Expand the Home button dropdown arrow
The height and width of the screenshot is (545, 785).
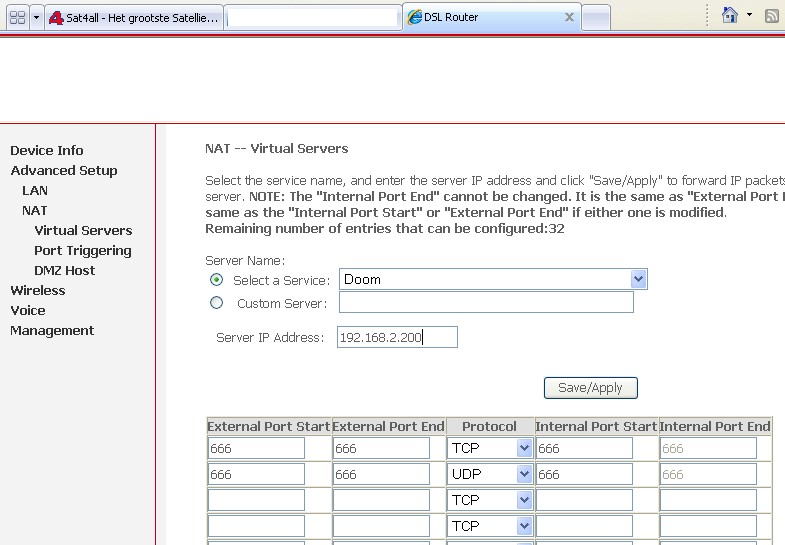749,15
